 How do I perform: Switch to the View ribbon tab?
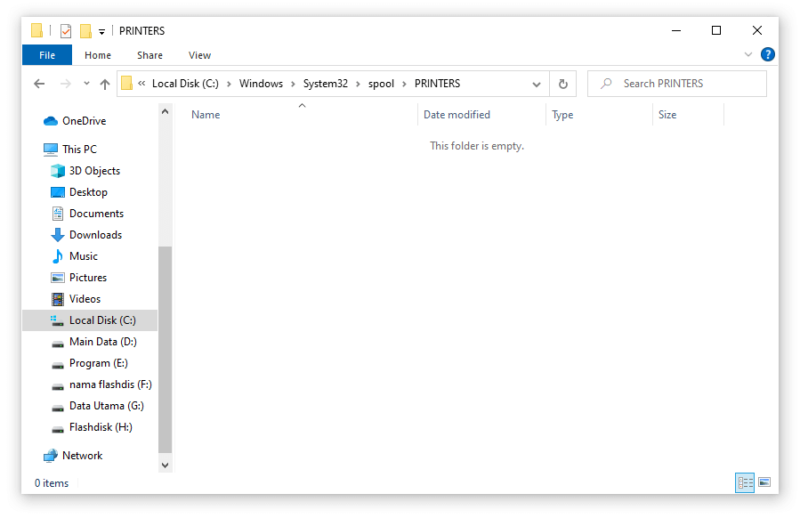pyautogui.click(x=199, y=55)
